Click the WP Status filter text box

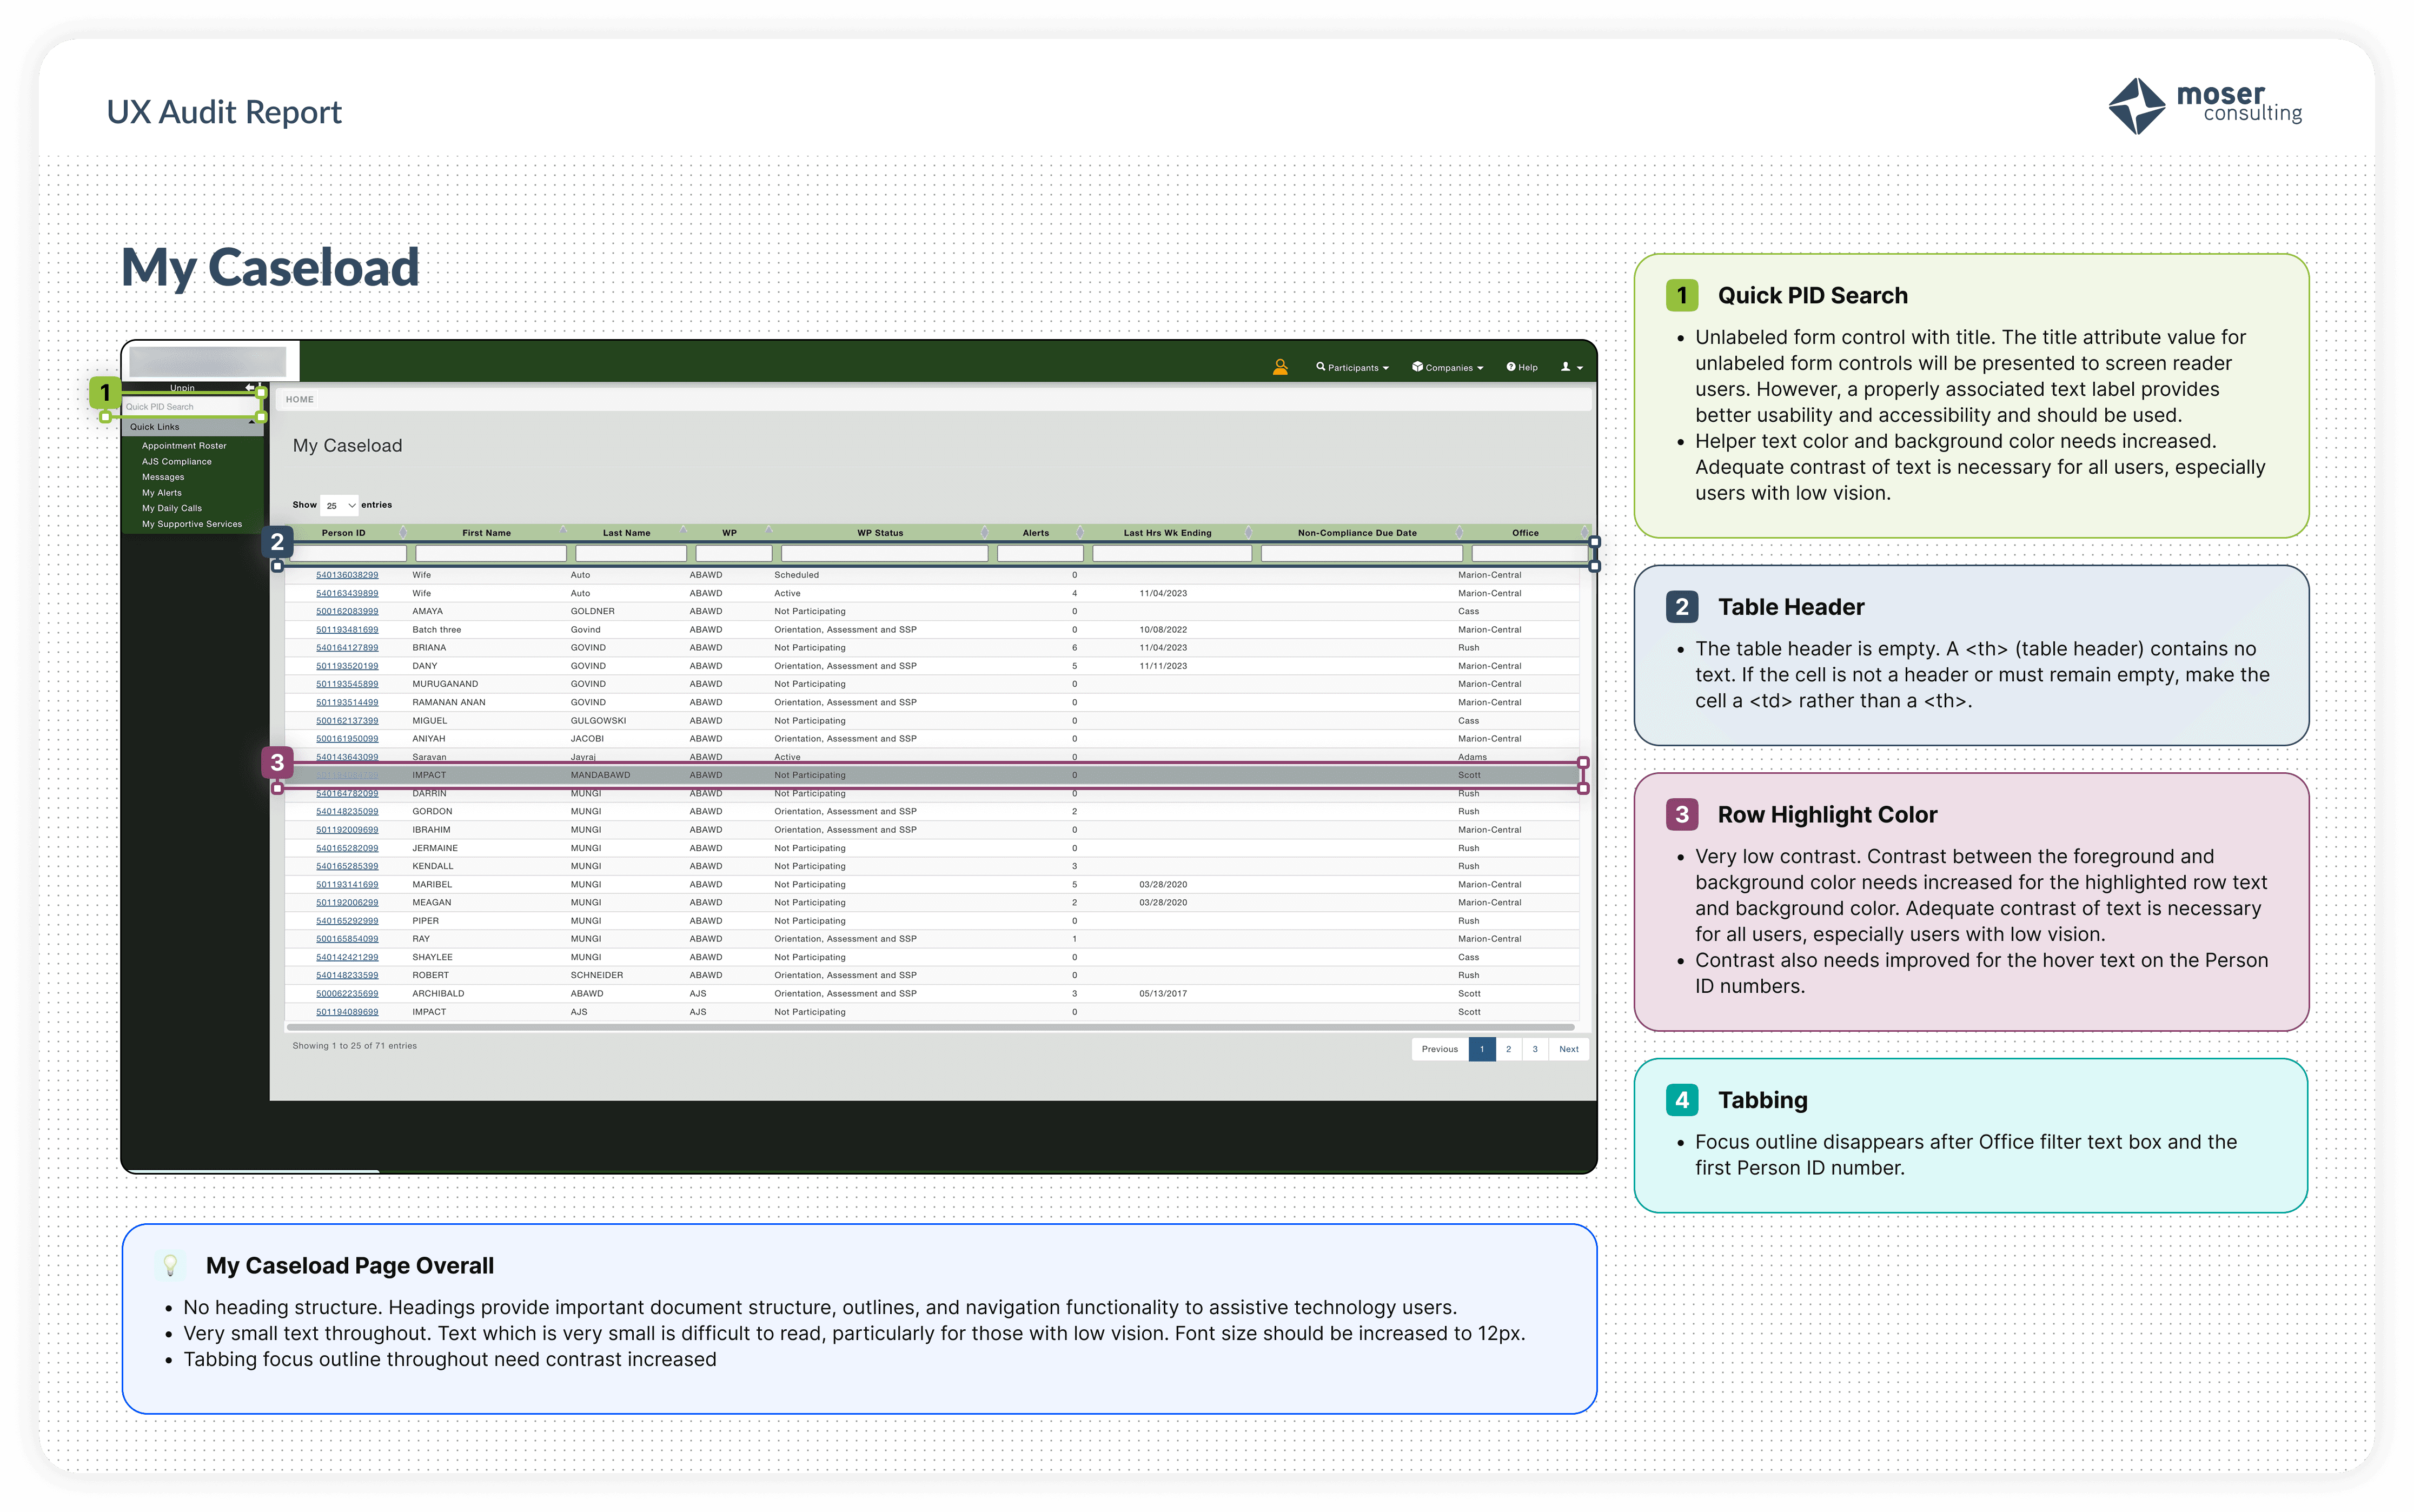tap(884, 553)
